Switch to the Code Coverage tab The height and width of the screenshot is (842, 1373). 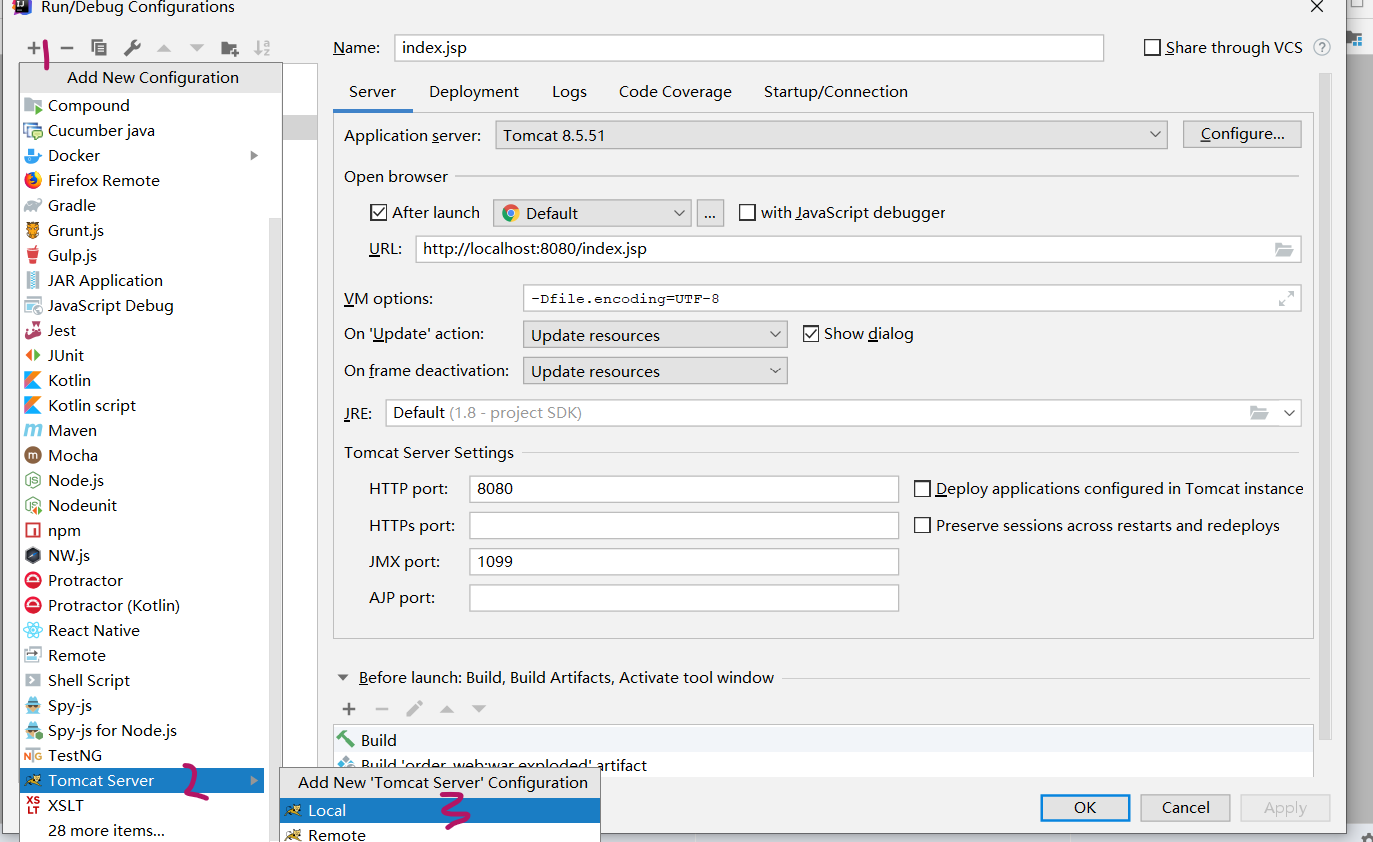click(x=675, y=91)
